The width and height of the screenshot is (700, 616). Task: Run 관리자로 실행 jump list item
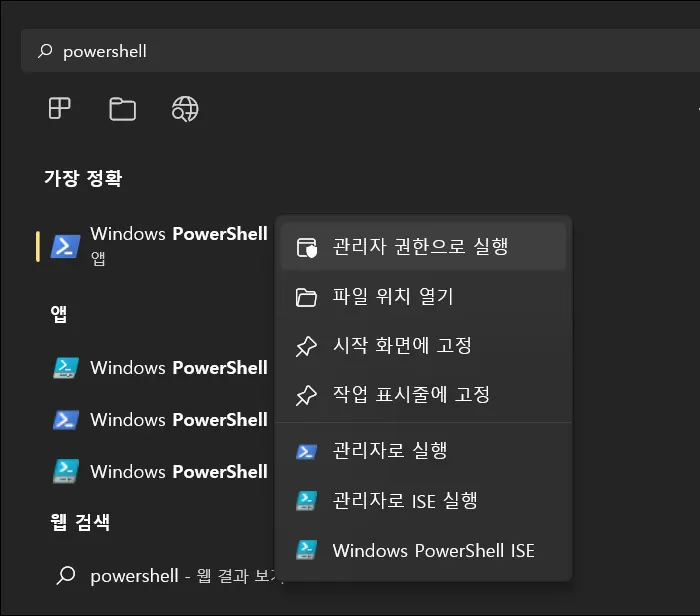point(424,451)
